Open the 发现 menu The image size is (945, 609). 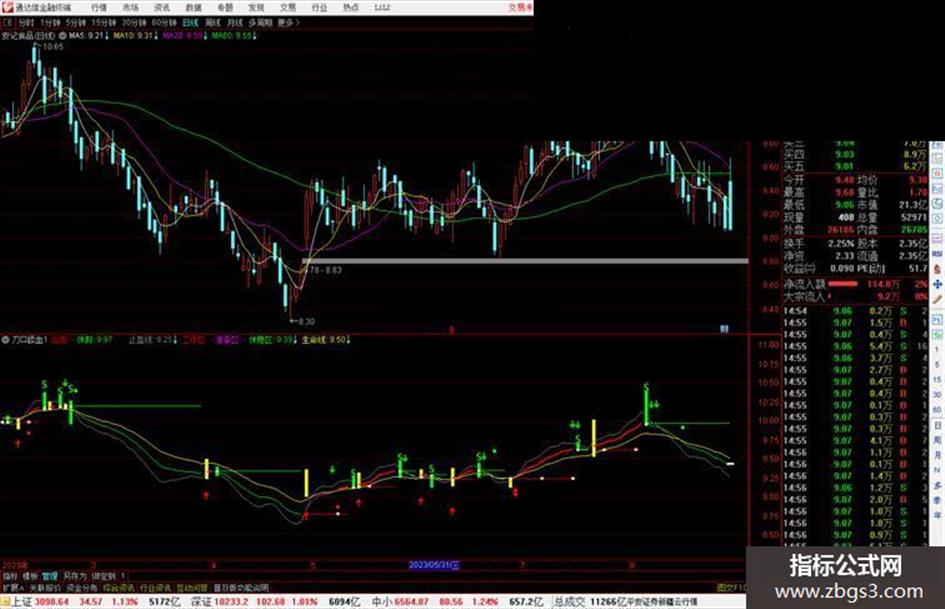tap(256, 7)
